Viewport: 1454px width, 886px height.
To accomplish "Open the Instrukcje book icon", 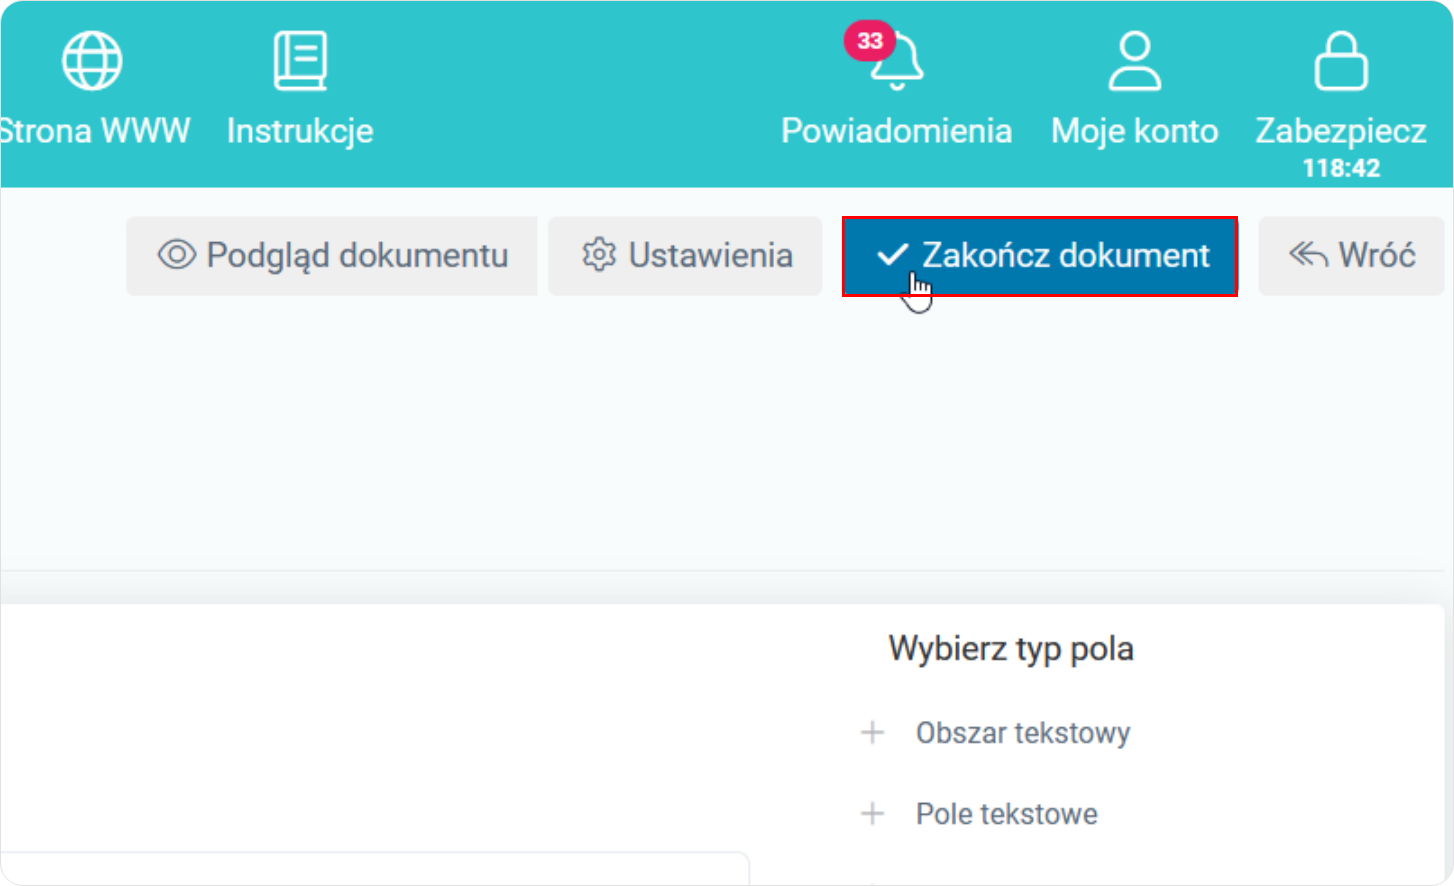I will (x=300, y=61).
